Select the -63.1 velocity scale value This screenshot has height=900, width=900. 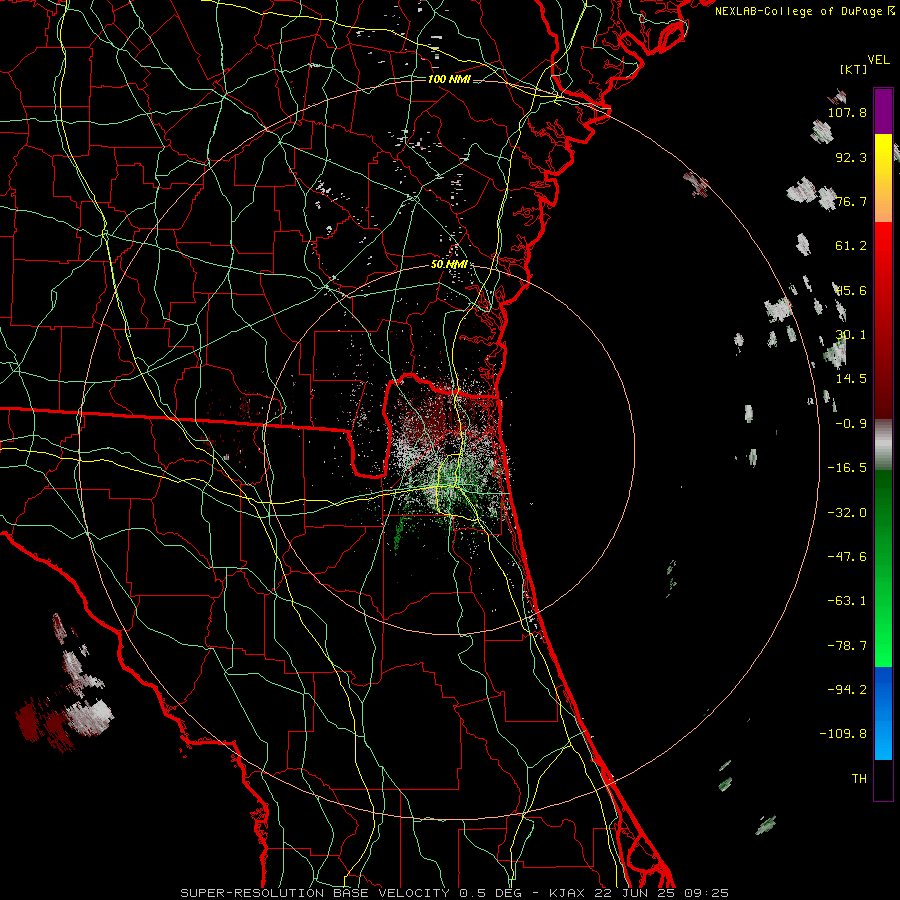[847, 601]
